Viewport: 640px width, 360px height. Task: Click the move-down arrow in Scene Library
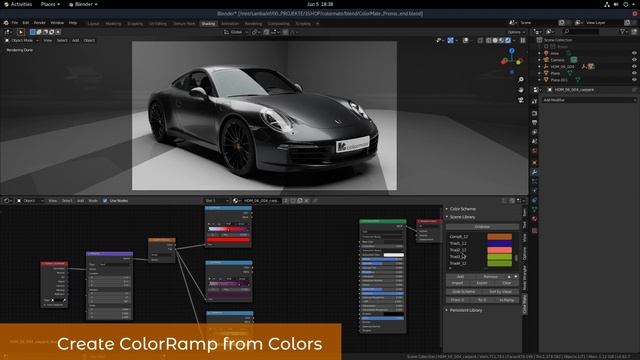(x=516, y=277)
